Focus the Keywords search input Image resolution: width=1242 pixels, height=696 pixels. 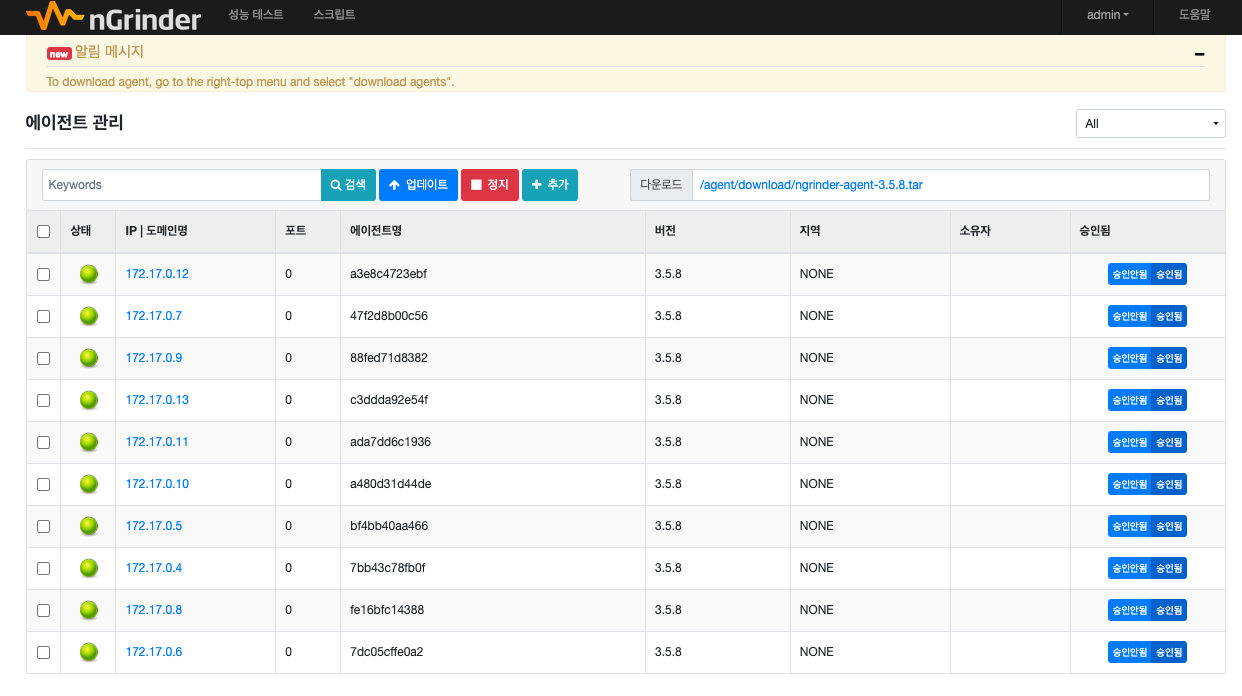[182, 185]
